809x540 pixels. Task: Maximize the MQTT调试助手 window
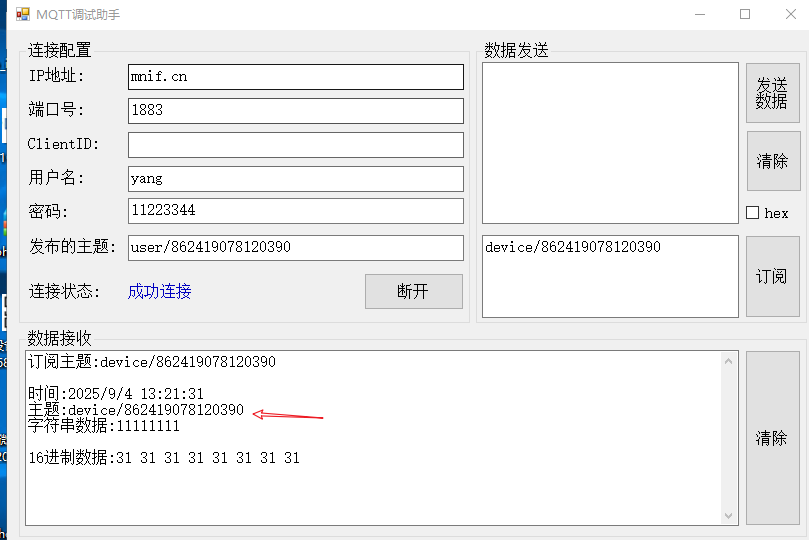point(745,14)
